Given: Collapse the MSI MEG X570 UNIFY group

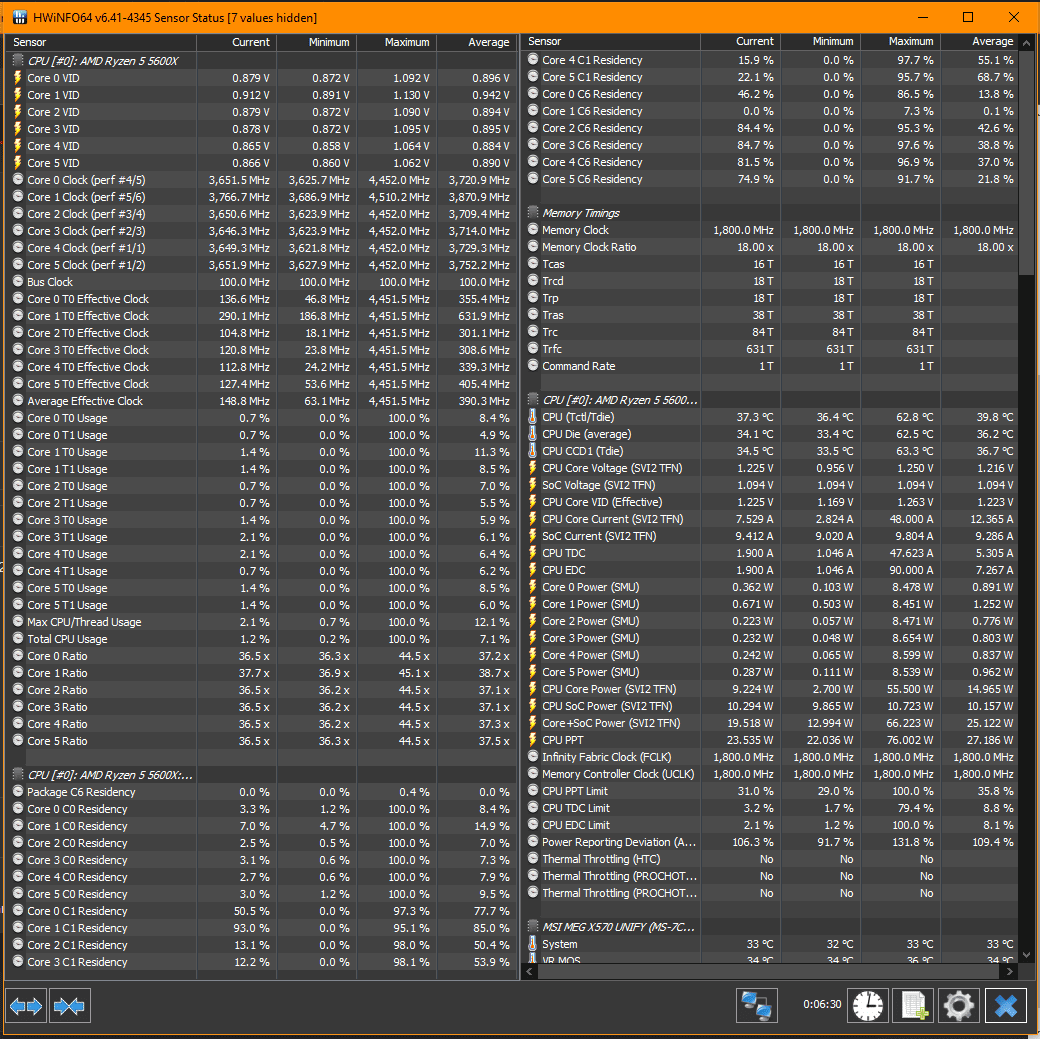Looking at the screenshot, I should tap(533, 927).
